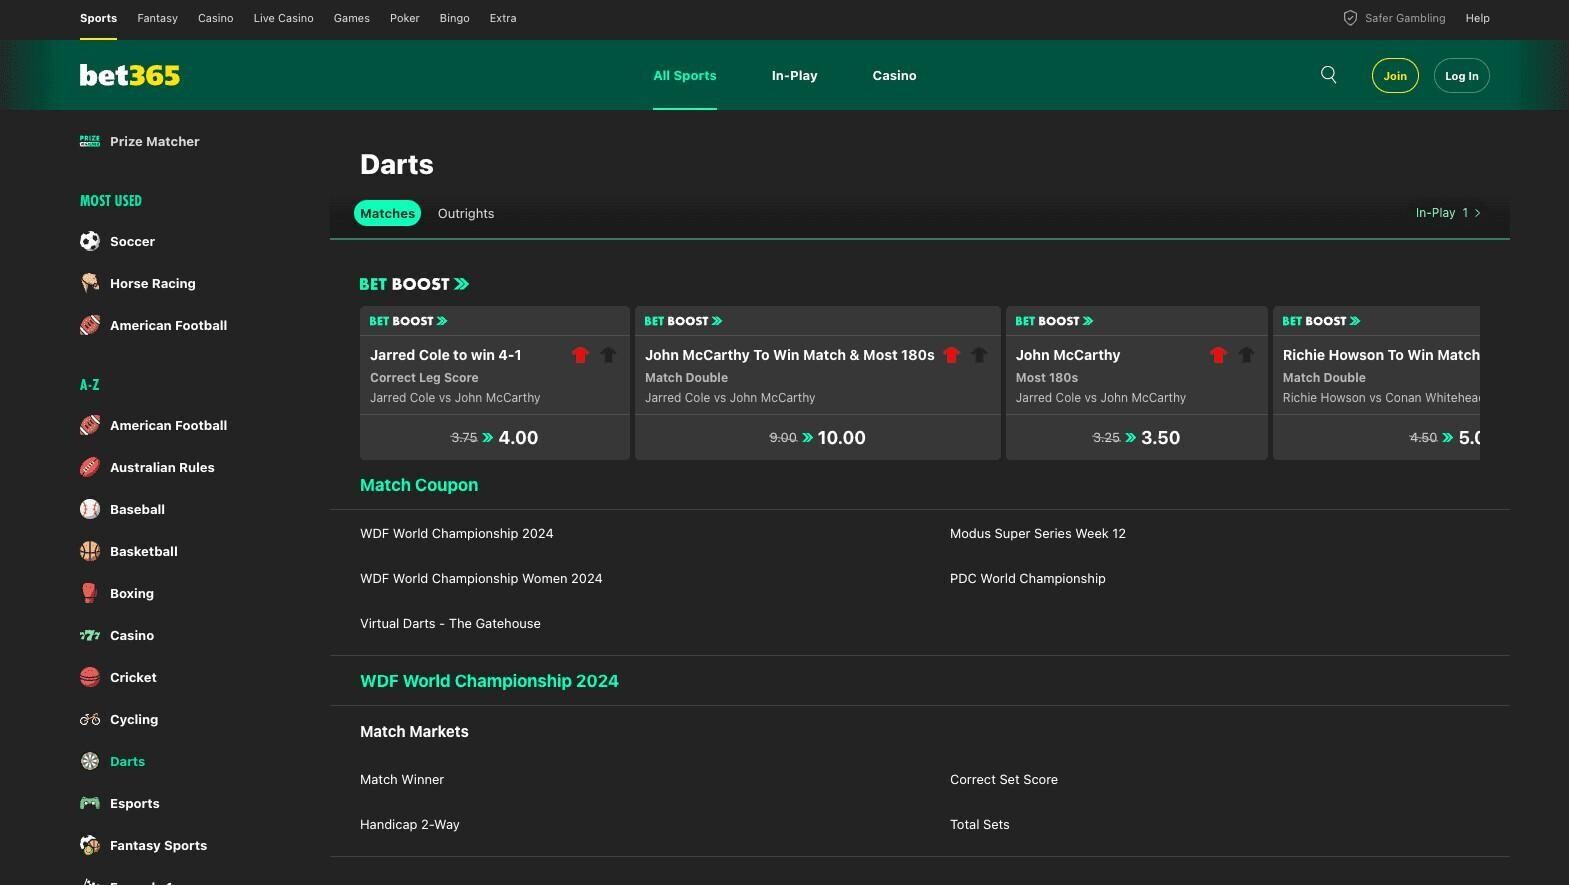Viewport: 1569px width, 885px height.
Task: Click the Esports gamepad icon
Action: point(90,803)
